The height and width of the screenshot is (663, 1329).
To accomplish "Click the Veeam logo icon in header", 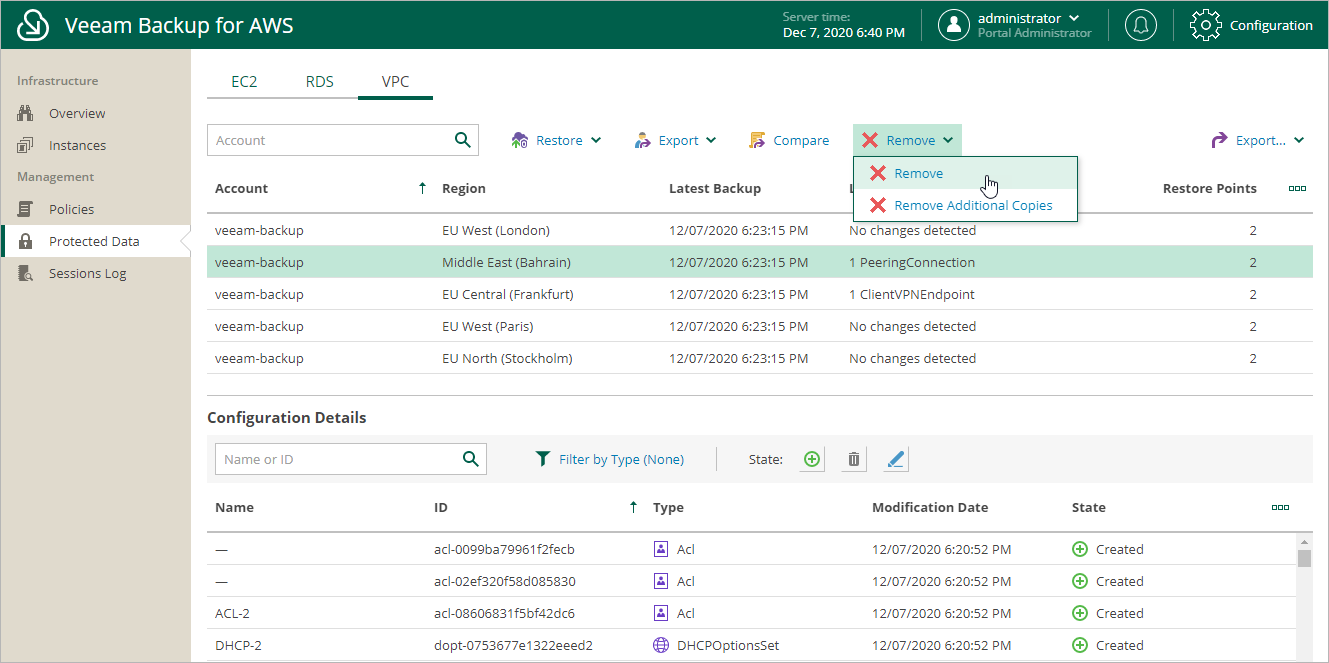I will 34,25.
